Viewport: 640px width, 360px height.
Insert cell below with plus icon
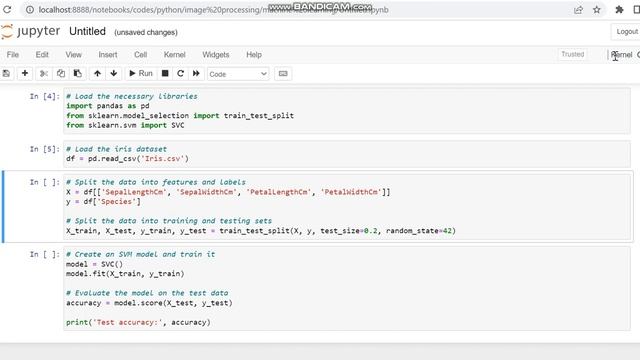(24, 74)
